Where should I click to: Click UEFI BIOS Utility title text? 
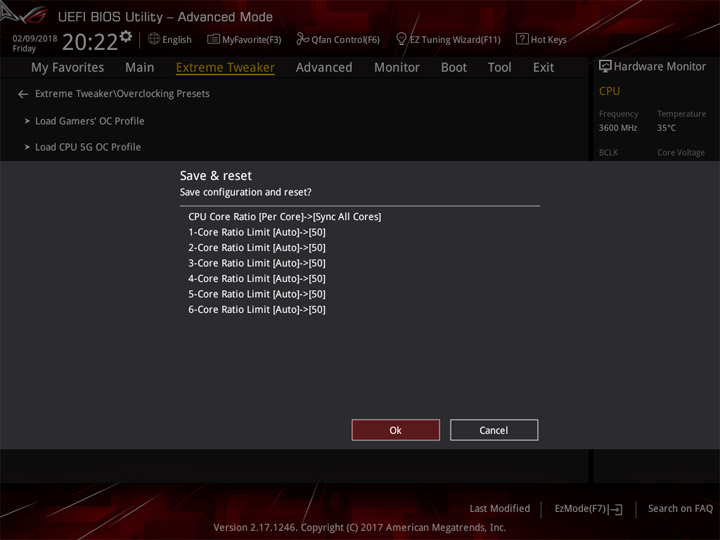165,17
